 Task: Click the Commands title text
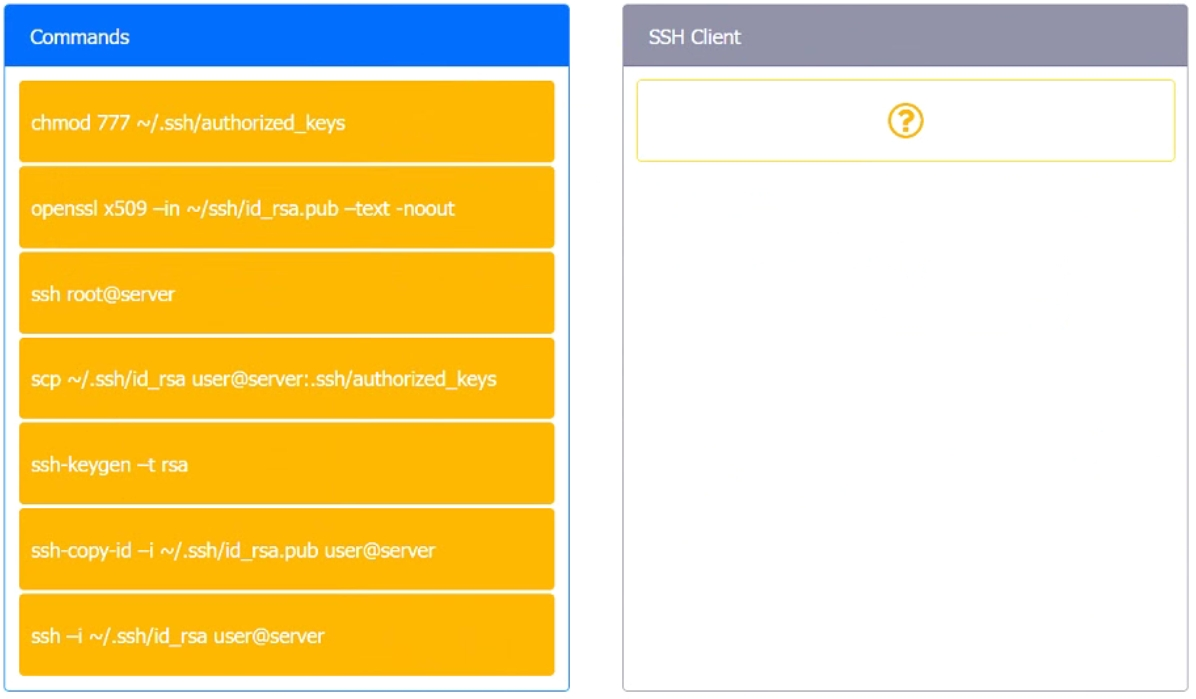pyautogui.click(x=79, y=37)
